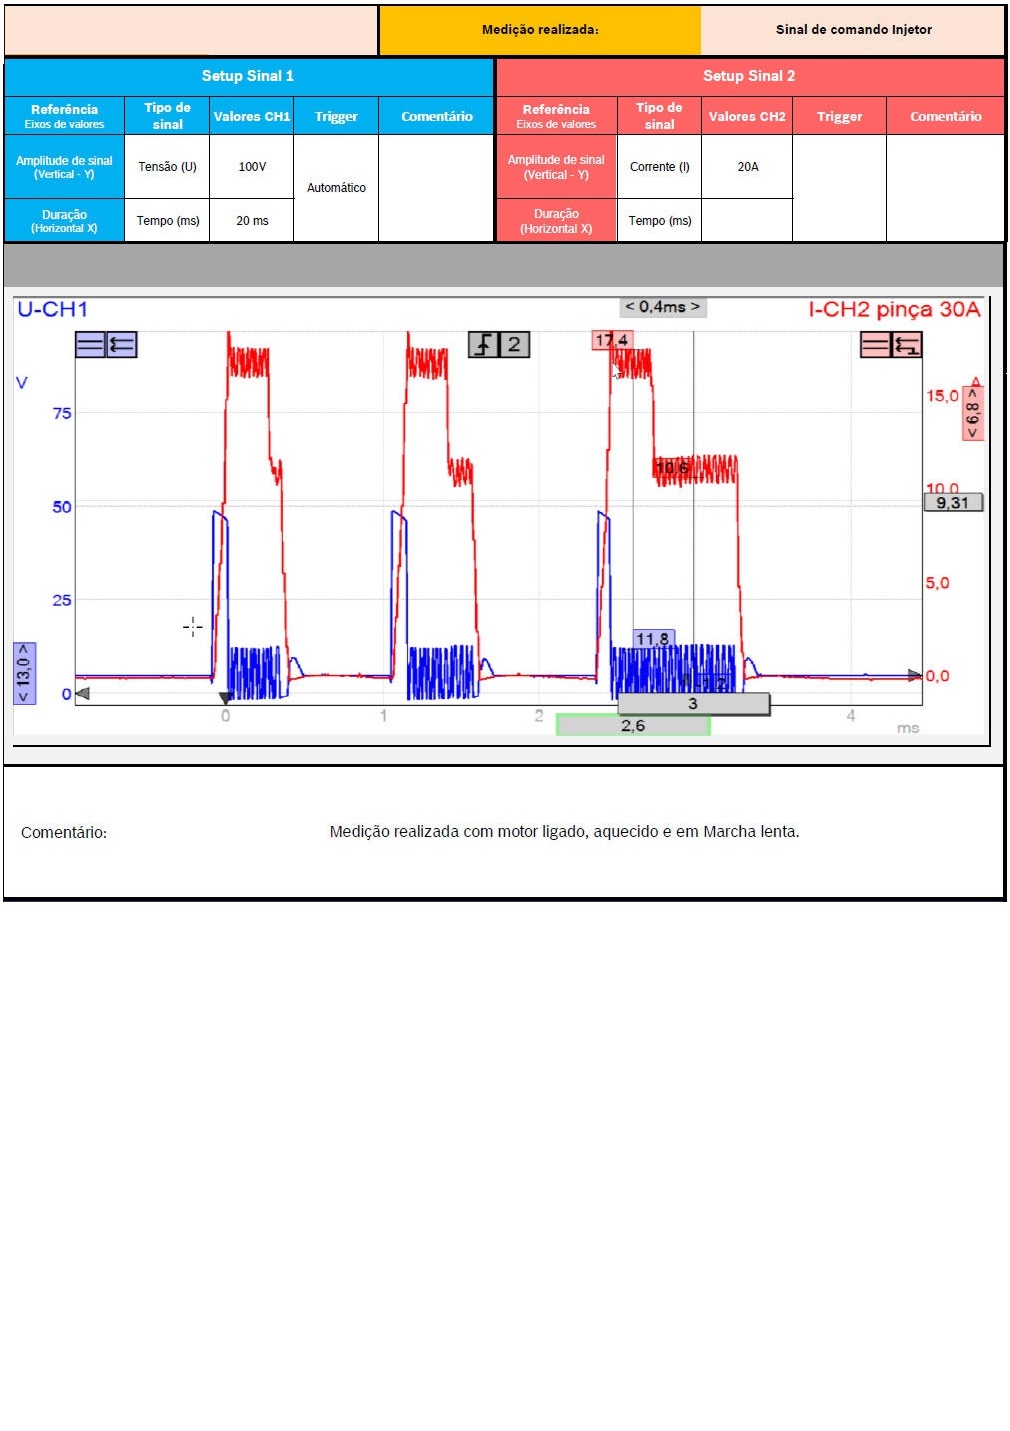This screenshot has height=1431, width=1010.
Task: Click the 'Automático' trigger cell
Action: click(x=336, y=188)
